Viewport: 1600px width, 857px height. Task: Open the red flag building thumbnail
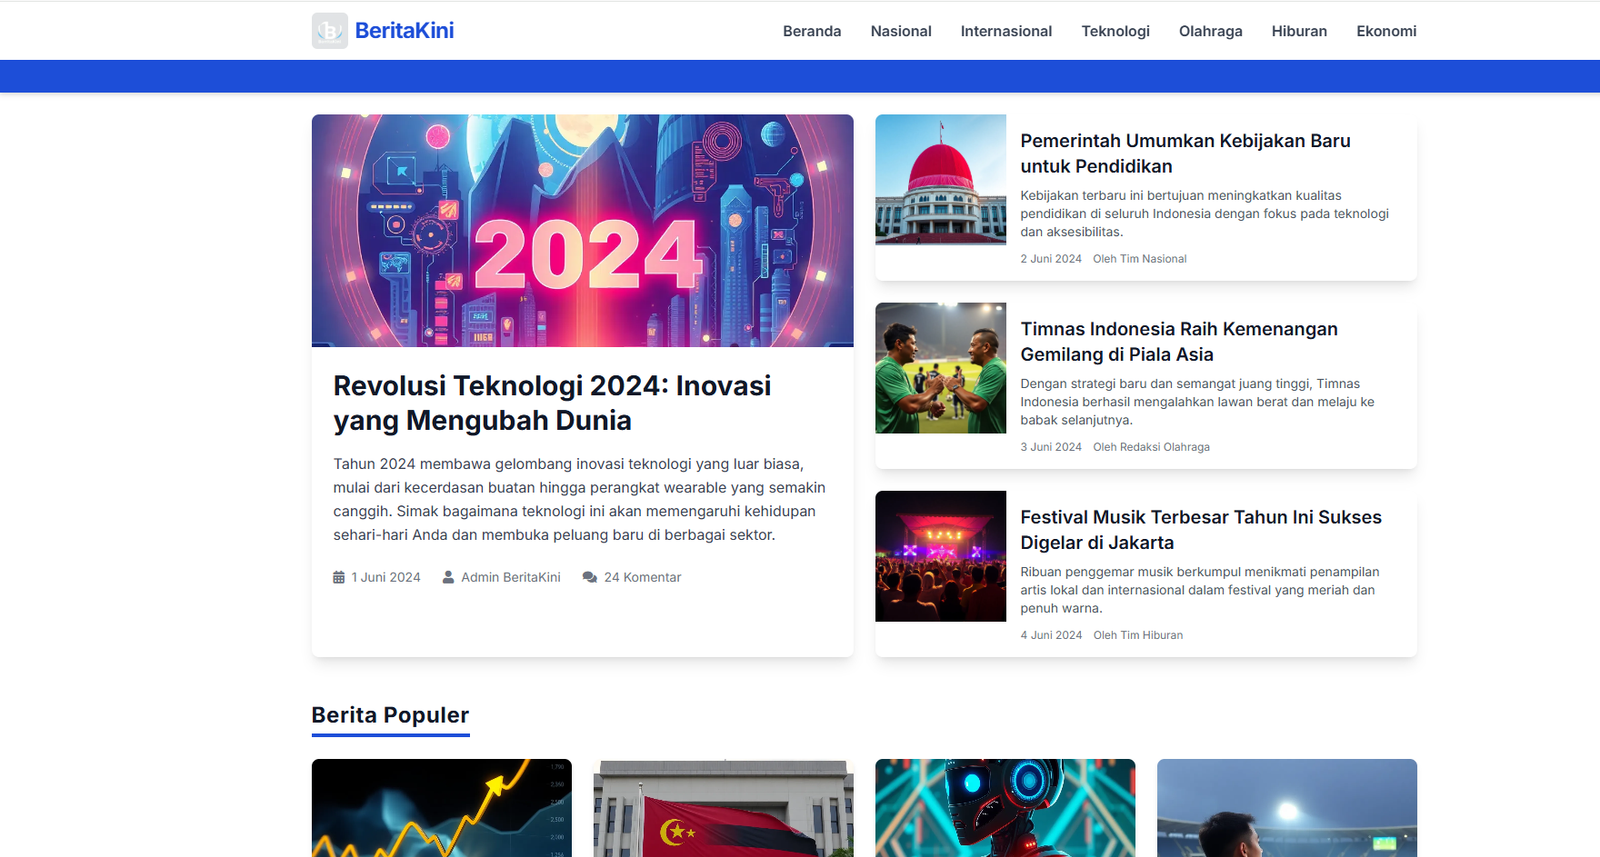point(724,808)
